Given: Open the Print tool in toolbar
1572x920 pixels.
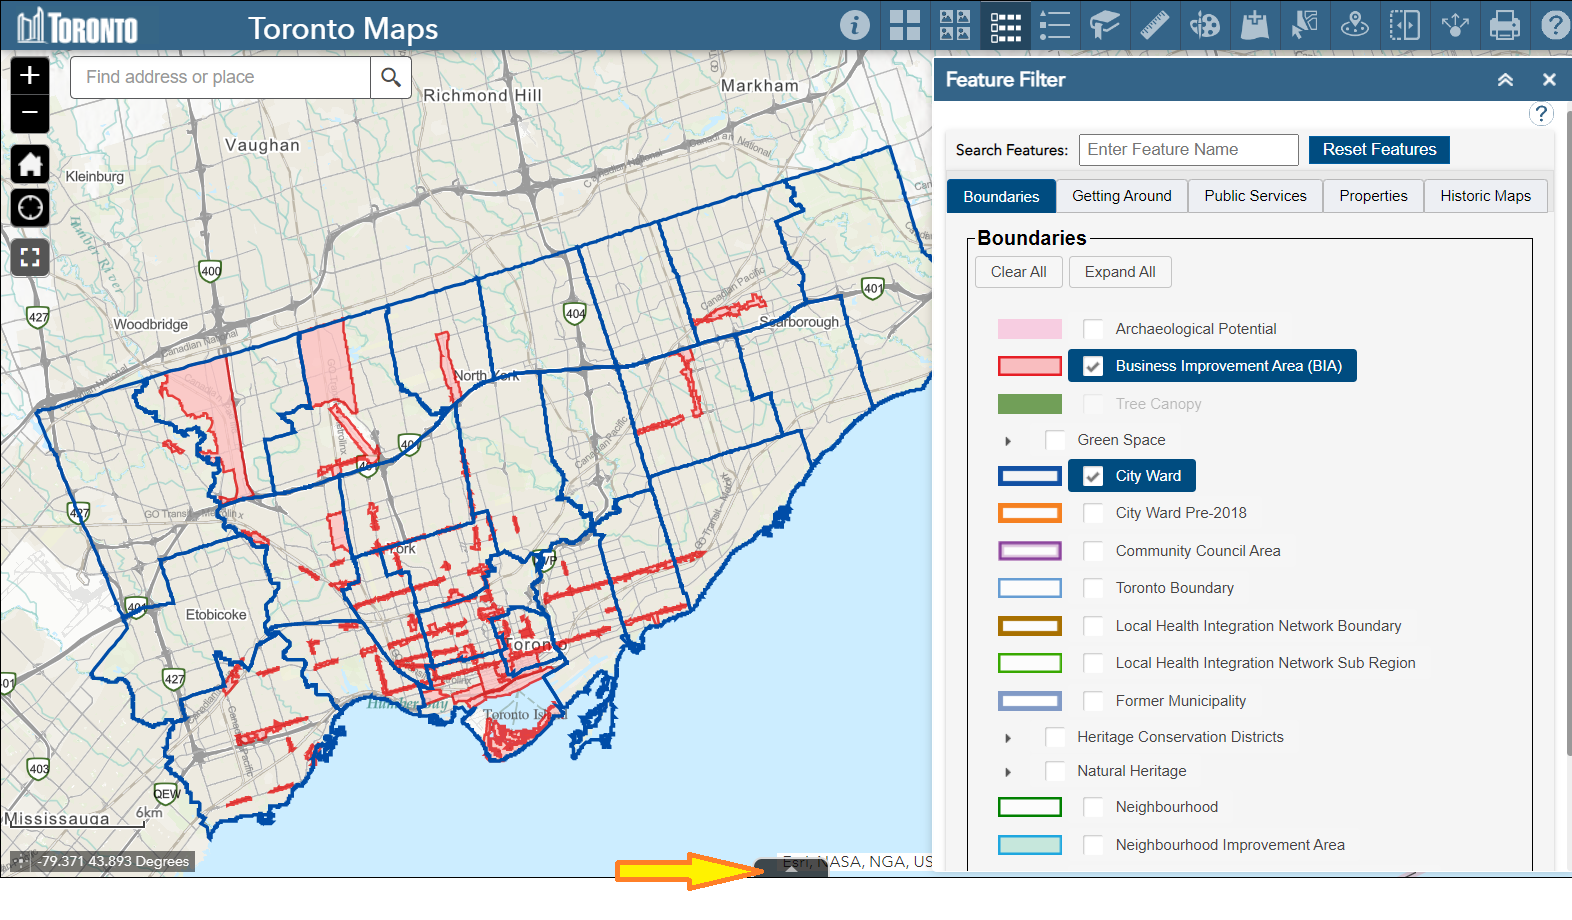Looking at the screenshot, I should [1504, 25].
